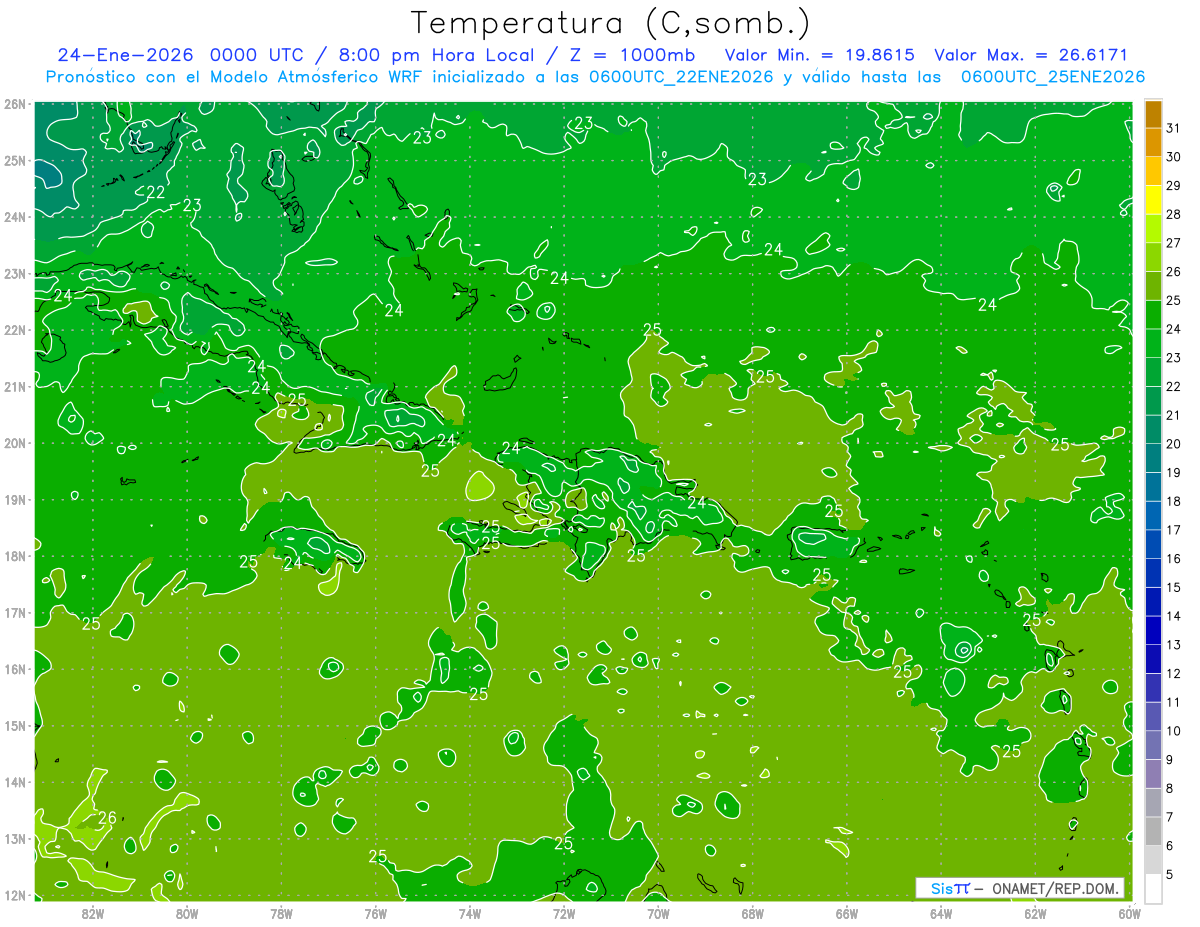The width and height of the screenshot is (1200, 927).
Task: Click the "17N" latitude axis label
Action: click(x=14, y=613)
